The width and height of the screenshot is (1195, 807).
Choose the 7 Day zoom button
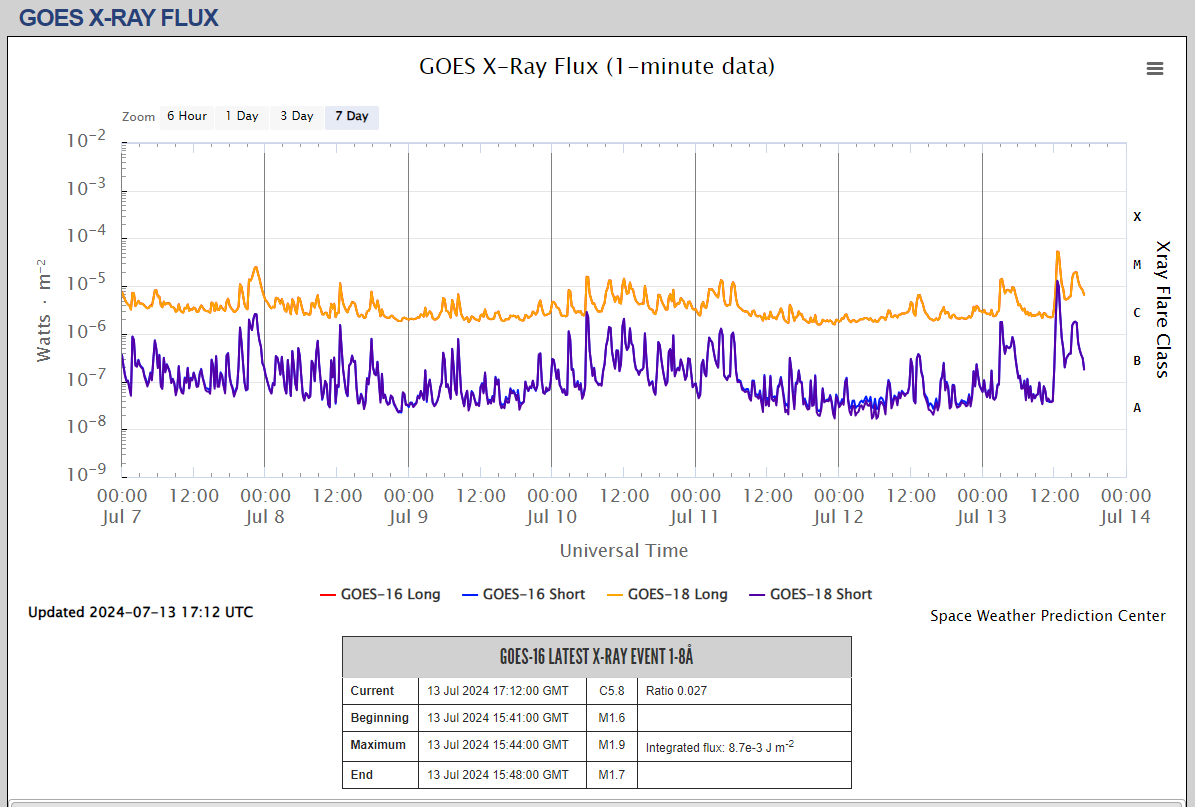coord(351,116)
